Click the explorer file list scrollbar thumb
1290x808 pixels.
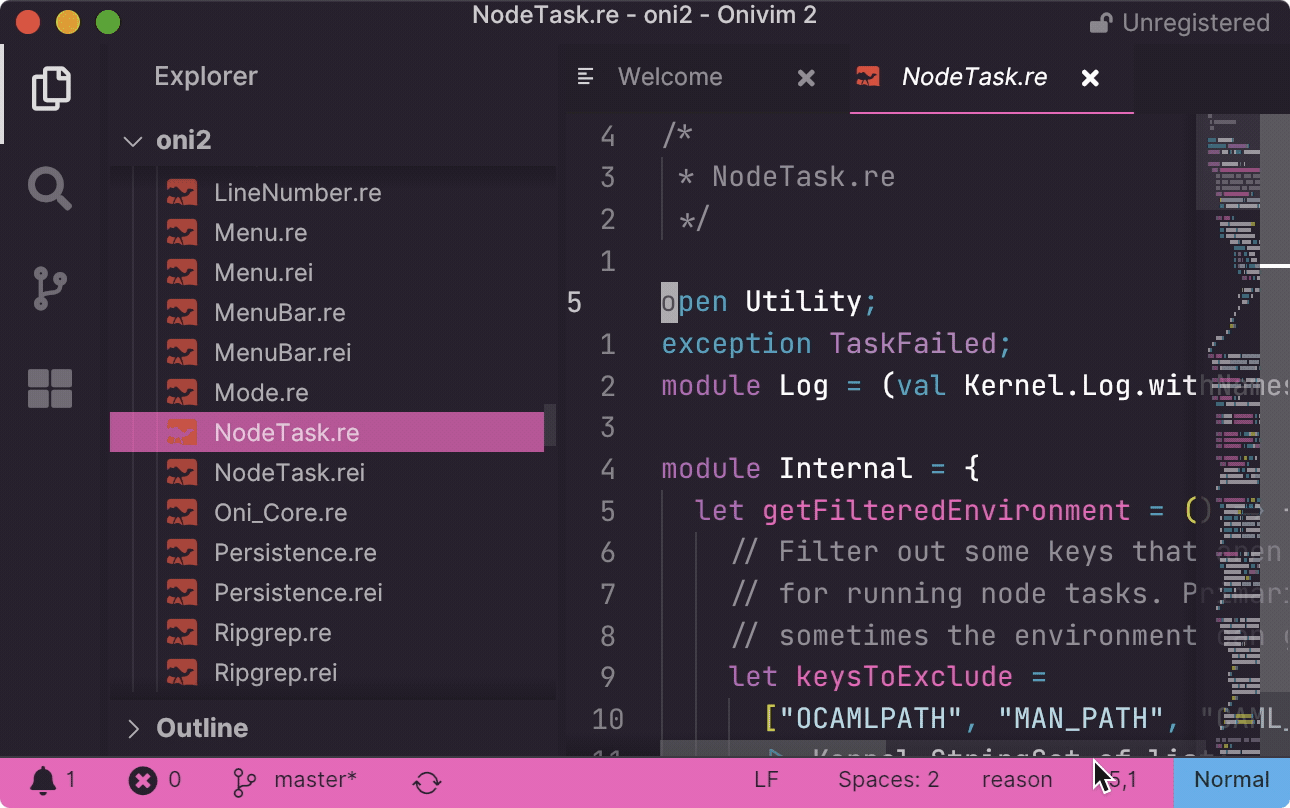click(549, 424)
